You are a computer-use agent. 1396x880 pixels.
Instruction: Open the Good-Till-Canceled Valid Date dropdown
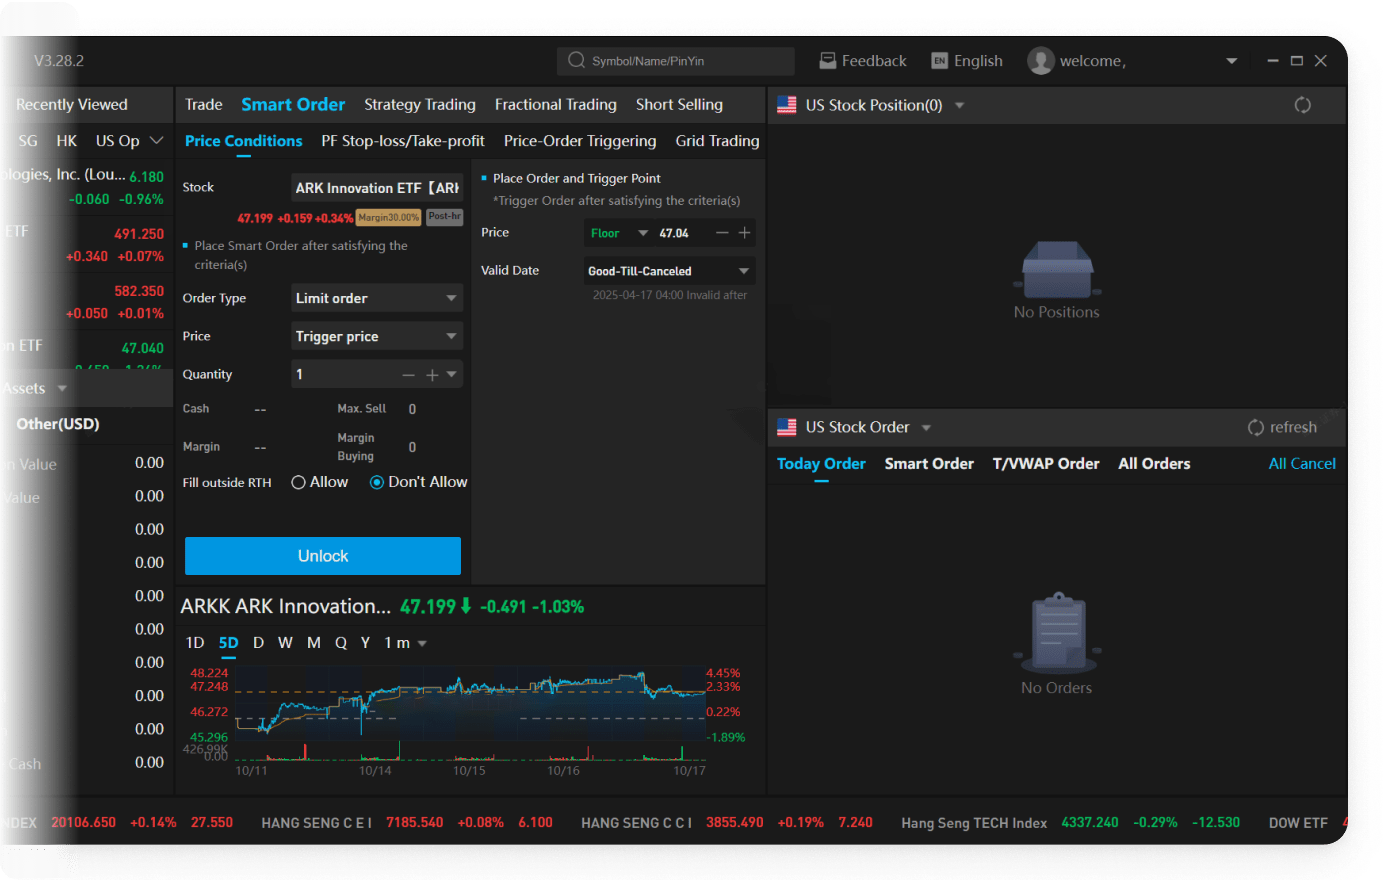669,271
